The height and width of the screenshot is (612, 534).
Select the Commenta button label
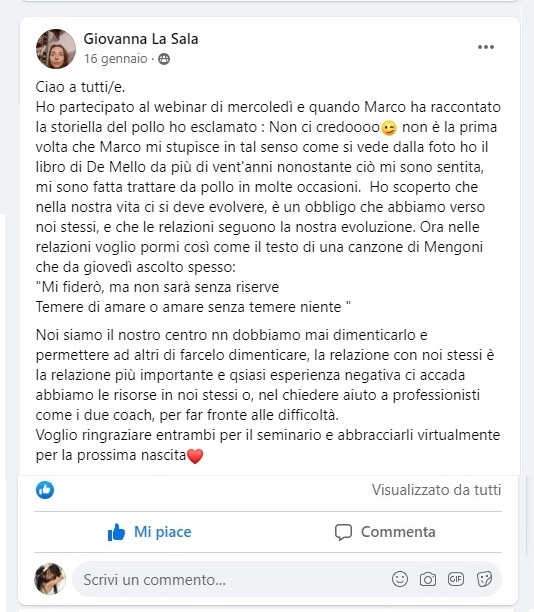pyautogui.click(x=398, y=532)
